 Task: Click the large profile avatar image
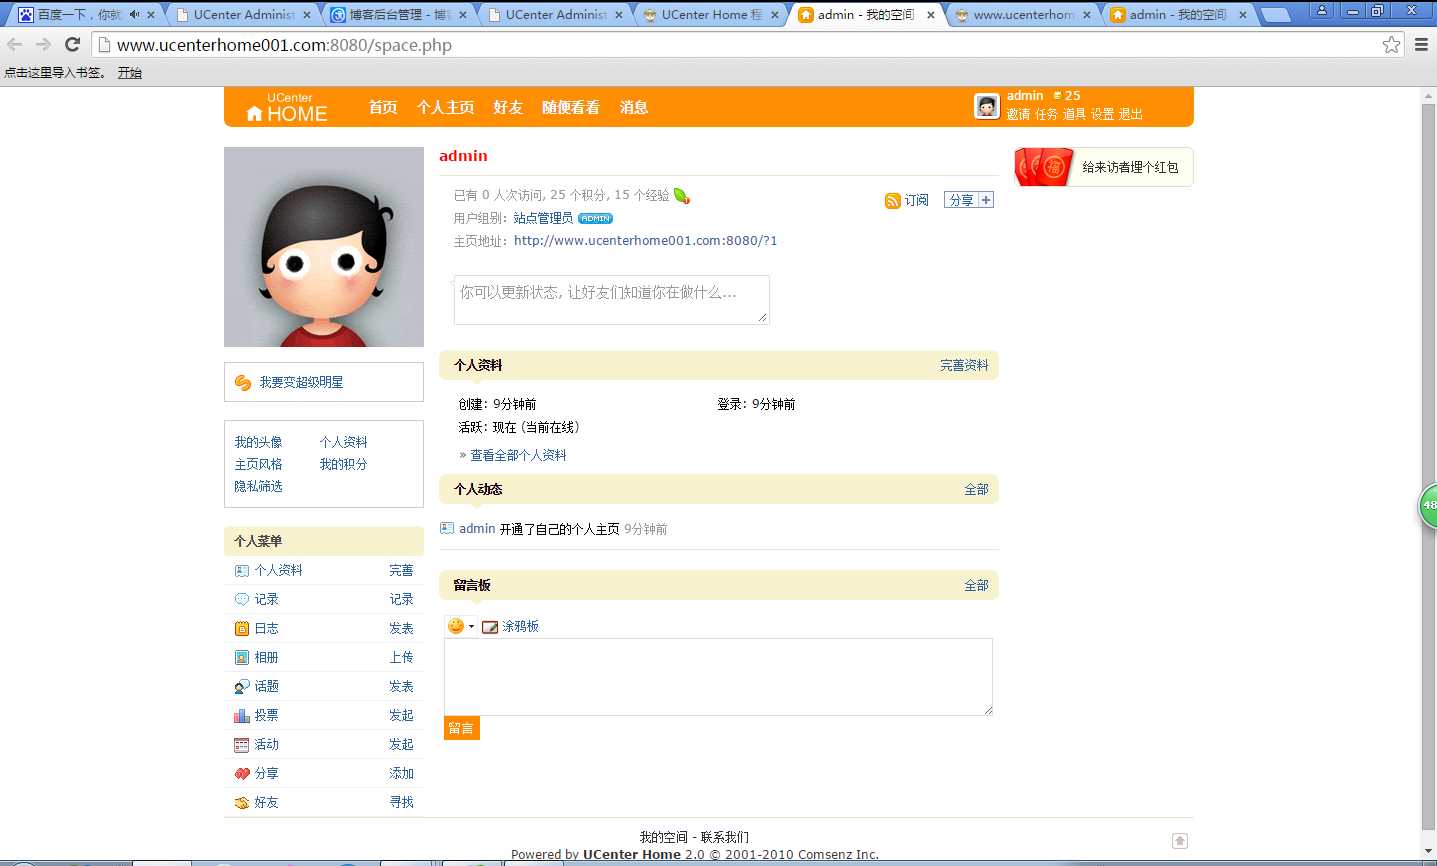324,247
